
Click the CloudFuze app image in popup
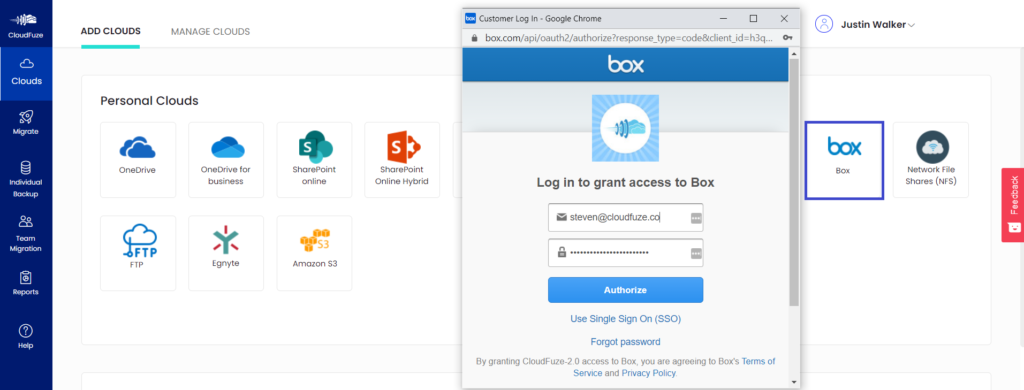pyautogui.click(x=625, y=128)
